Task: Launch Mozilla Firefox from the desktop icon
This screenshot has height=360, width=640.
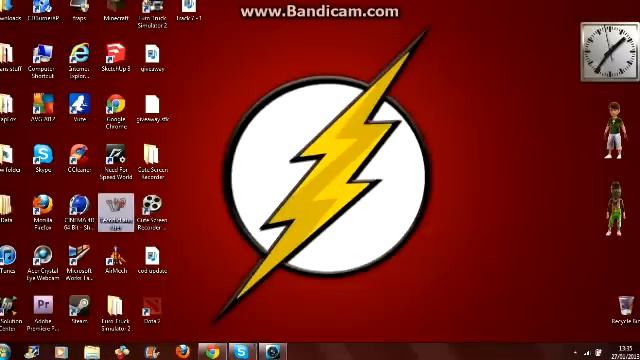Action: point(42,213)
